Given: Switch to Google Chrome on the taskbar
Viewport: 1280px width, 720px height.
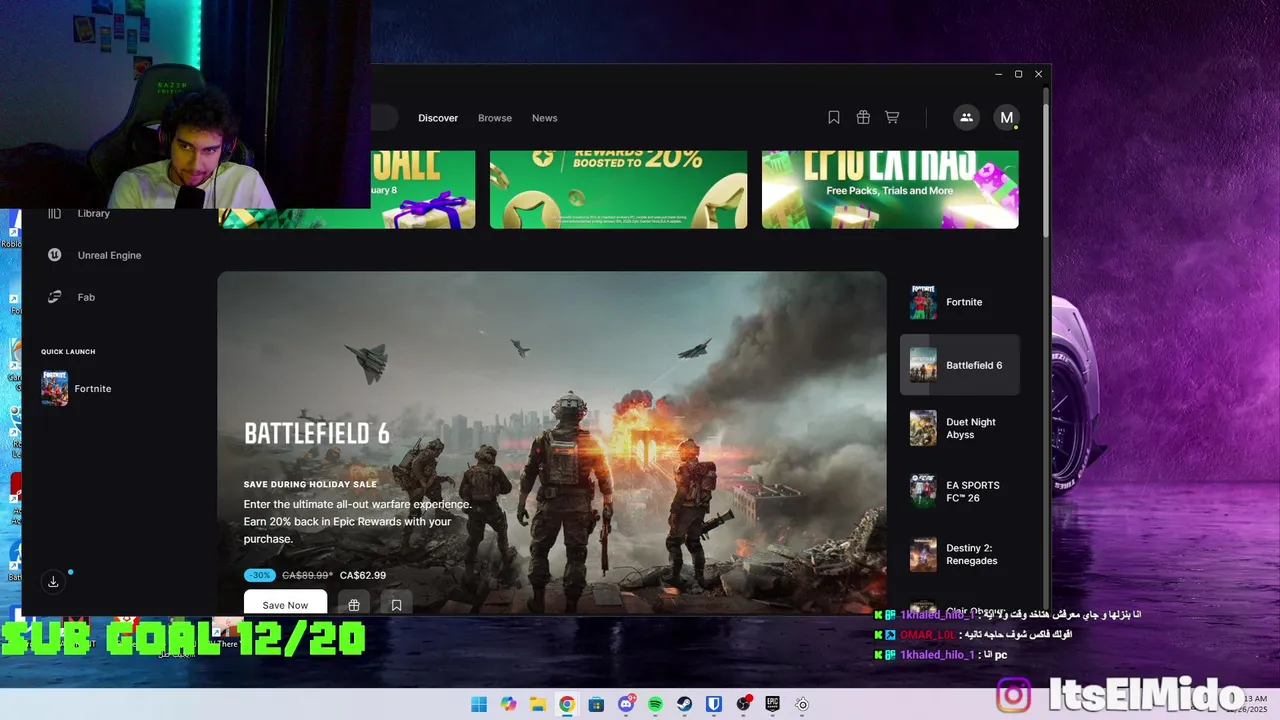Looking at the screenshot, I should coord(567,704).
